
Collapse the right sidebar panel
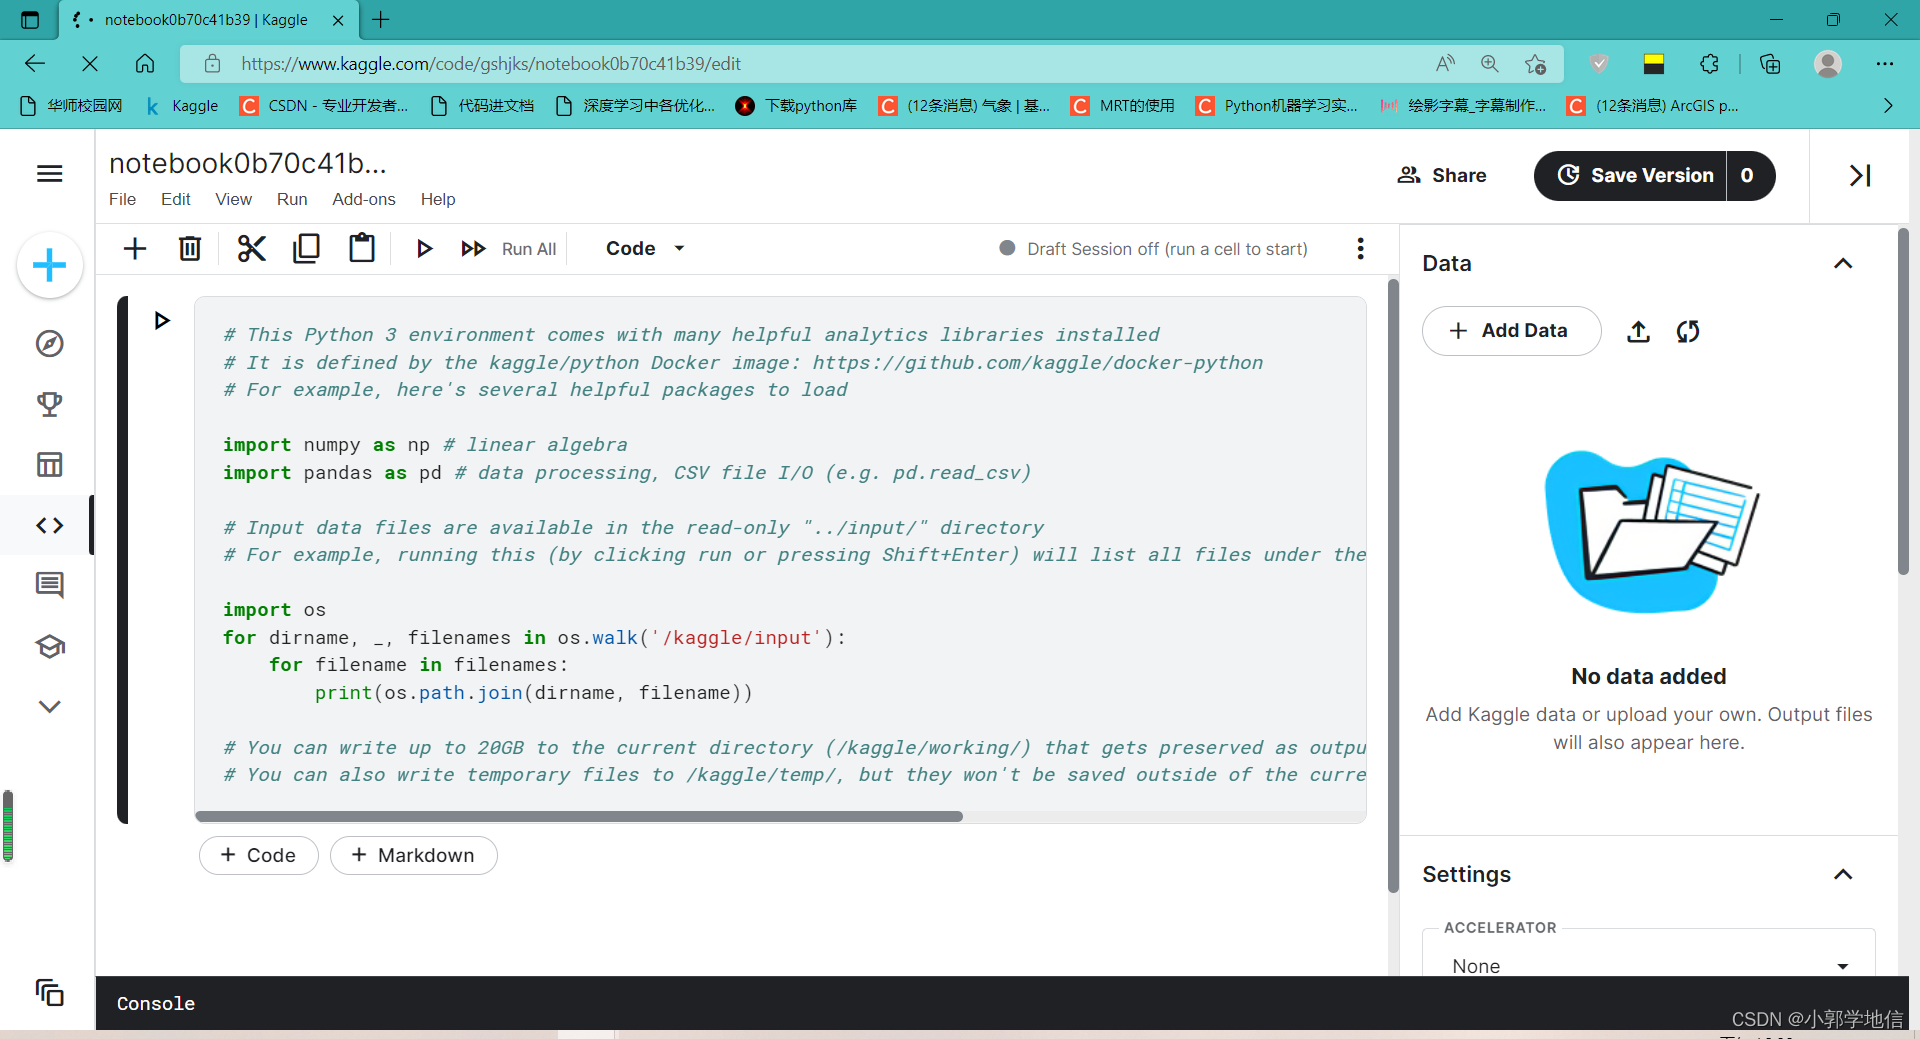point(1859,176)
